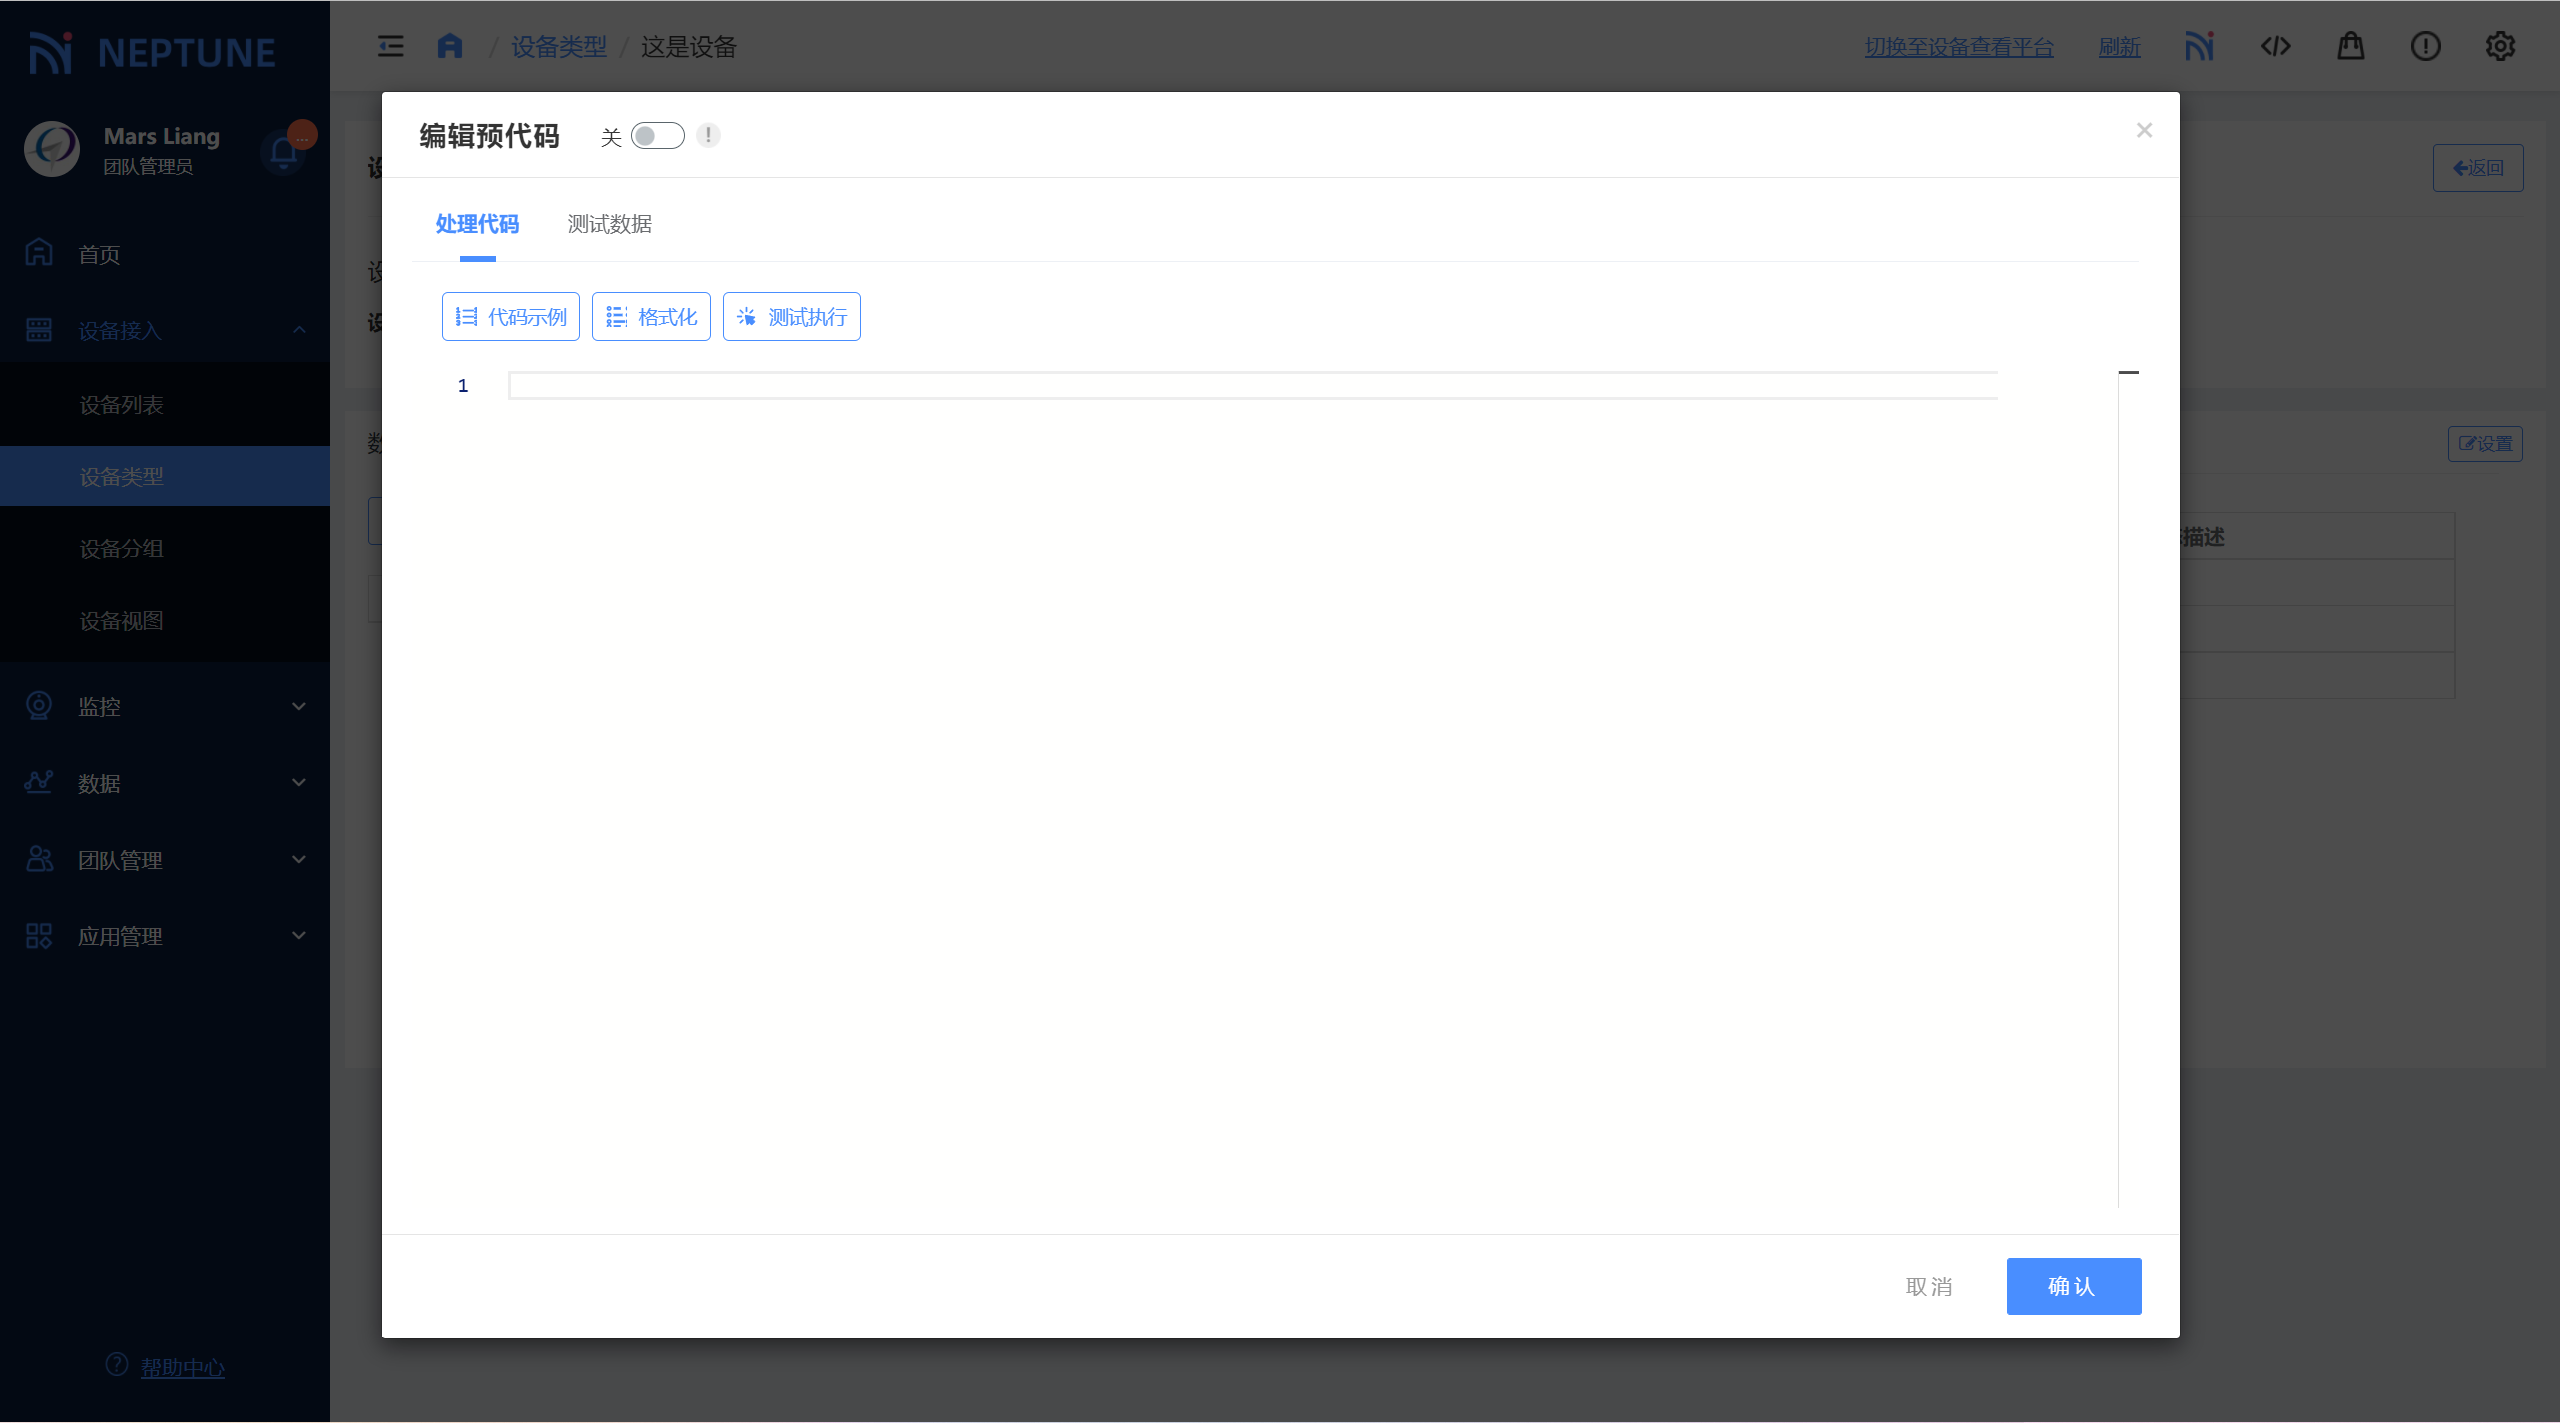The width and height of the screenshot is (2560, 1423).
Task: Click the 代码示例 button
Action: pos(511,317)
